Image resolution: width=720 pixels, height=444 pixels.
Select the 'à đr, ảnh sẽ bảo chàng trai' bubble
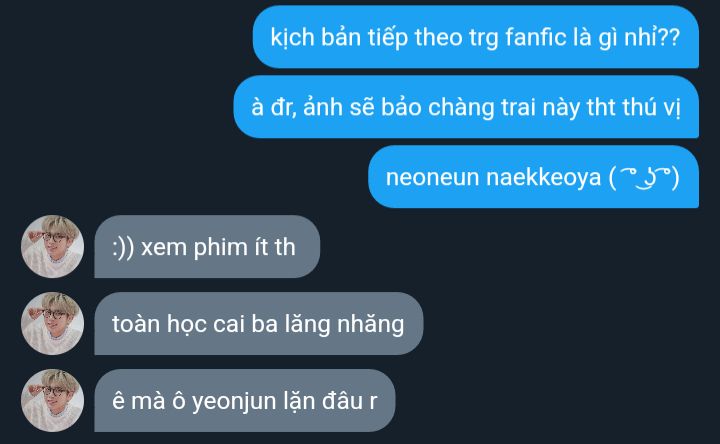point(466,107)
